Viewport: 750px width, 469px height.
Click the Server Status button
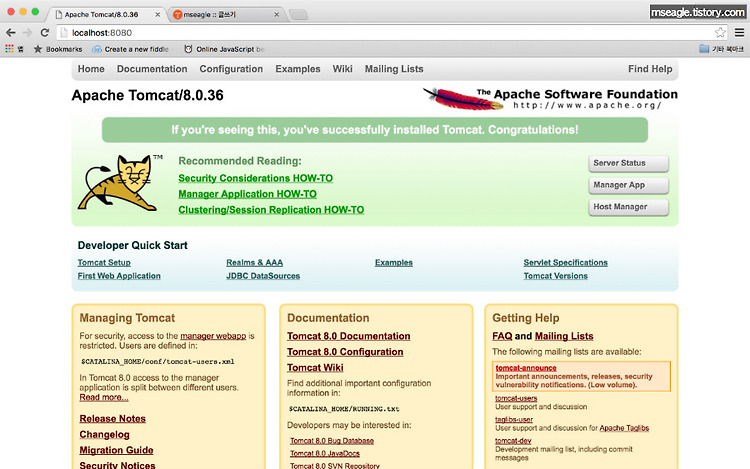click(x=629, y=163)
